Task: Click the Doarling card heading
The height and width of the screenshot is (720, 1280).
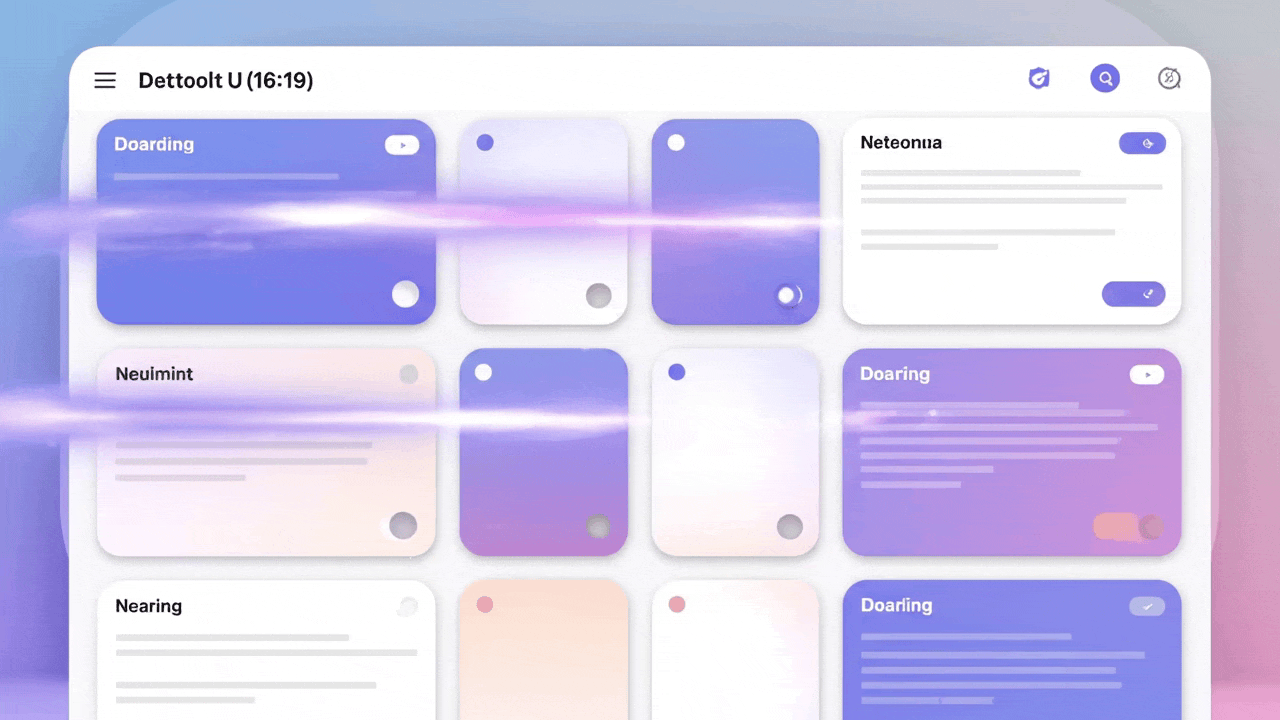Action: click(896, 605)
